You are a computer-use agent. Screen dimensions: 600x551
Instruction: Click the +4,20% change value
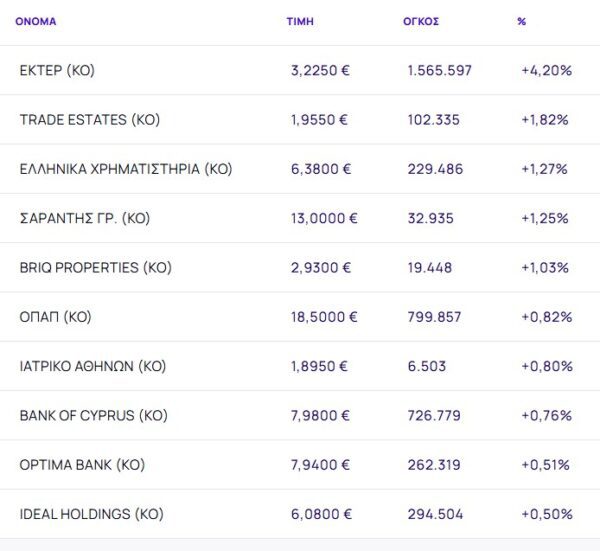[546, 71]
